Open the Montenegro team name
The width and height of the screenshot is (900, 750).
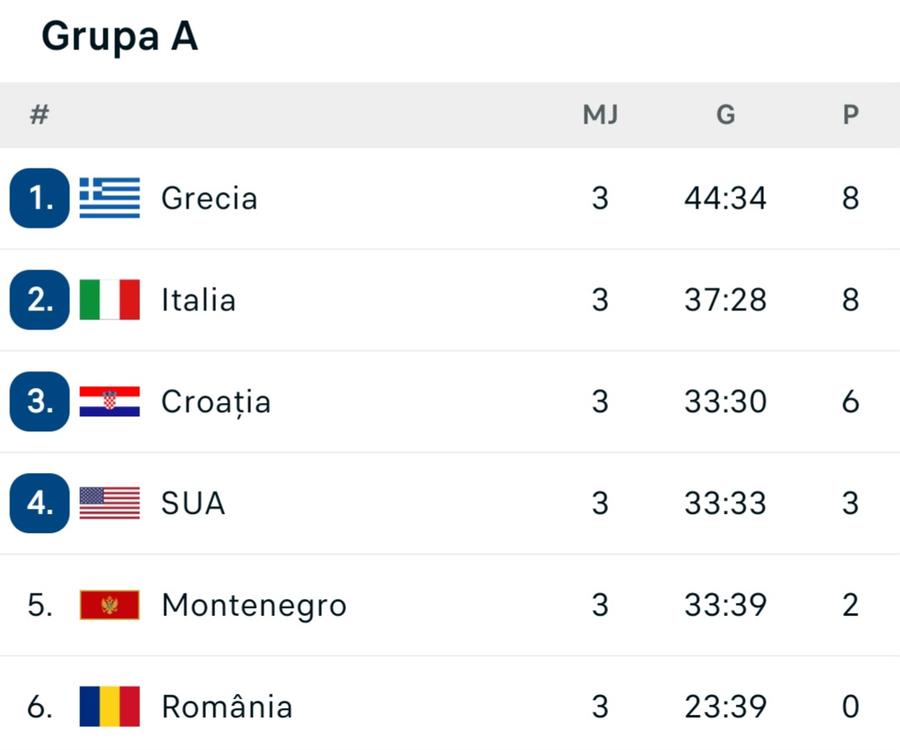(x=254, y=606)
